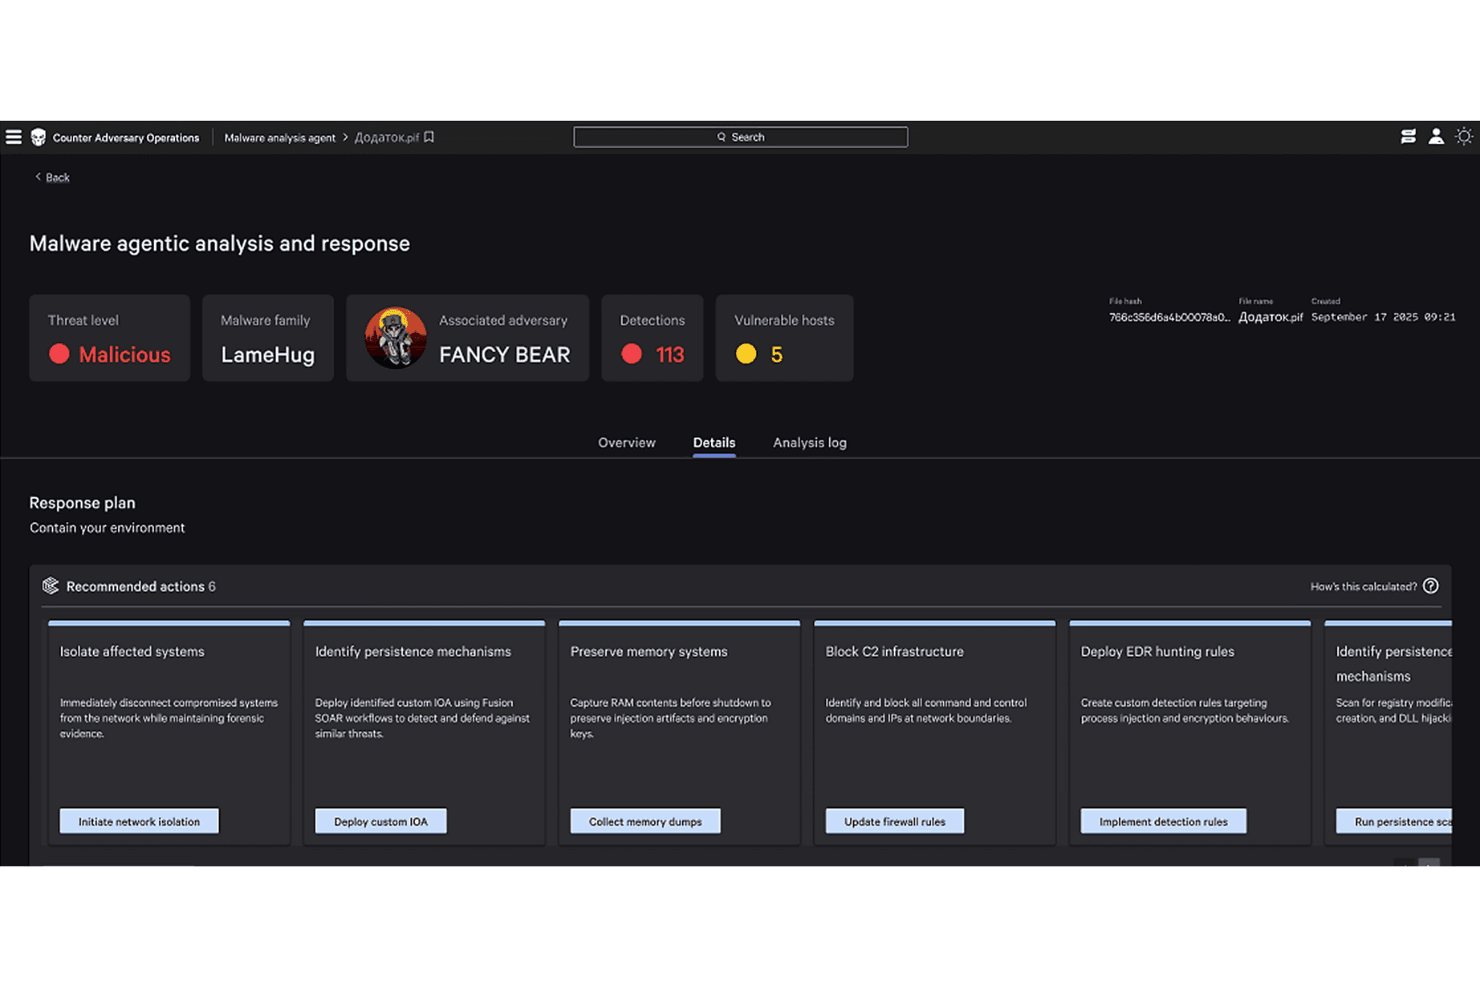Go back using the Back link
This screenshot has width=1480, height=987.
coord(52,177)
